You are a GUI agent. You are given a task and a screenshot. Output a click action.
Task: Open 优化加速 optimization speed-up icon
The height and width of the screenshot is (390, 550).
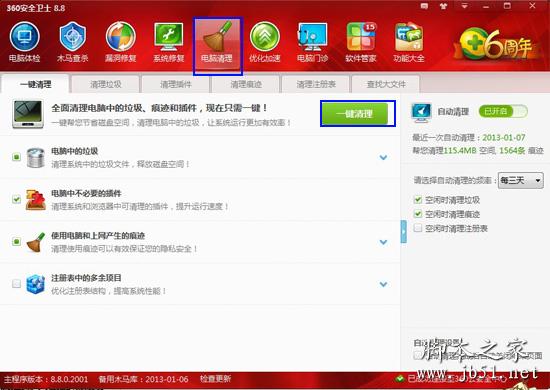(x=265, y=37)
